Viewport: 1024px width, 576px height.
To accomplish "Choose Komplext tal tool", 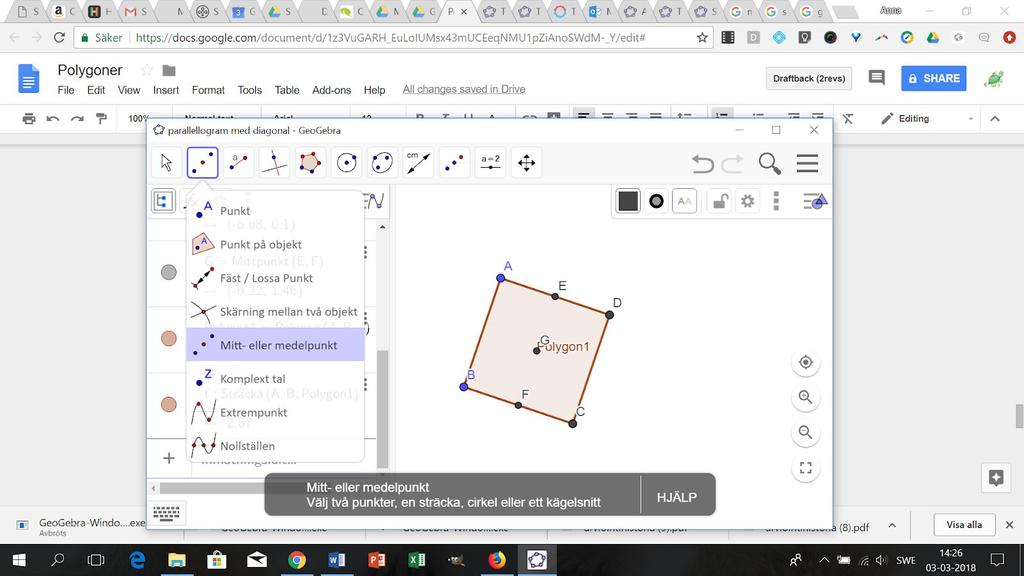I will 275,379.
